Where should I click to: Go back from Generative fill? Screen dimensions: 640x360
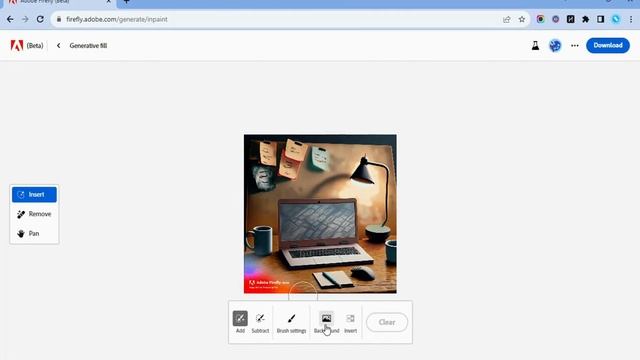pos(58,45)
